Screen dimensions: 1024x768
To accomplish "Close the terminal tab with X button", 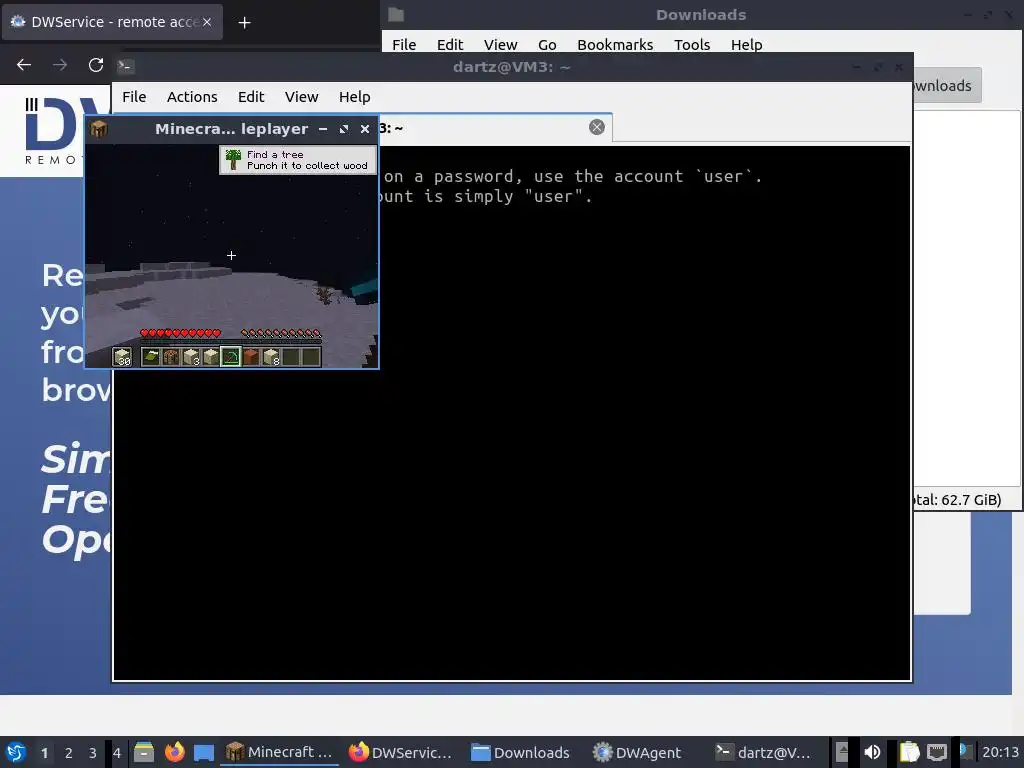I will 597,127.
